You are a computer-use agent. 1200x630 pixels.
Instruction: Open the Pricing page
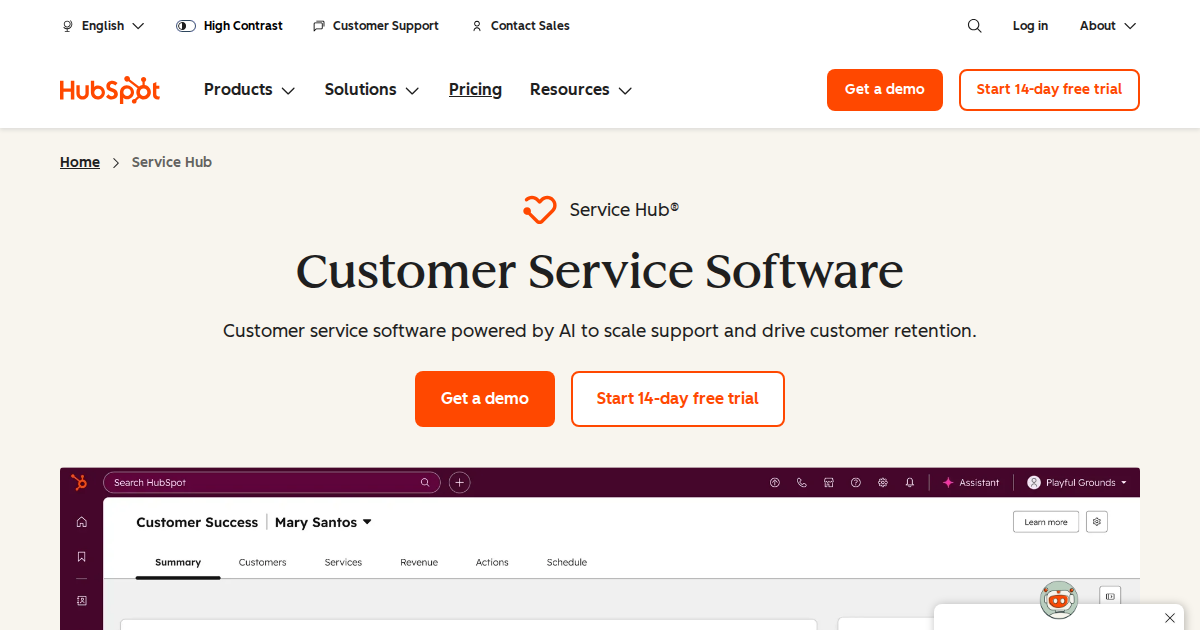475,90
